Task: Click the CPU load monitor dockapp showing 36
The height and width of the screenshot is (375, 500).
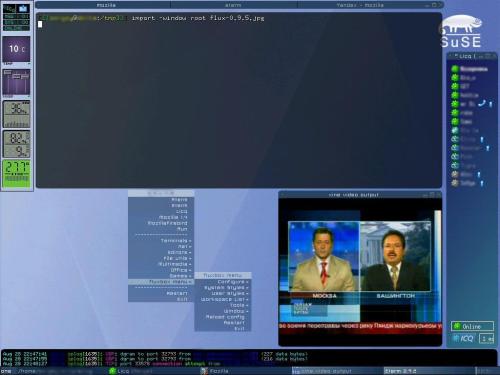Action: coord(16,114)
